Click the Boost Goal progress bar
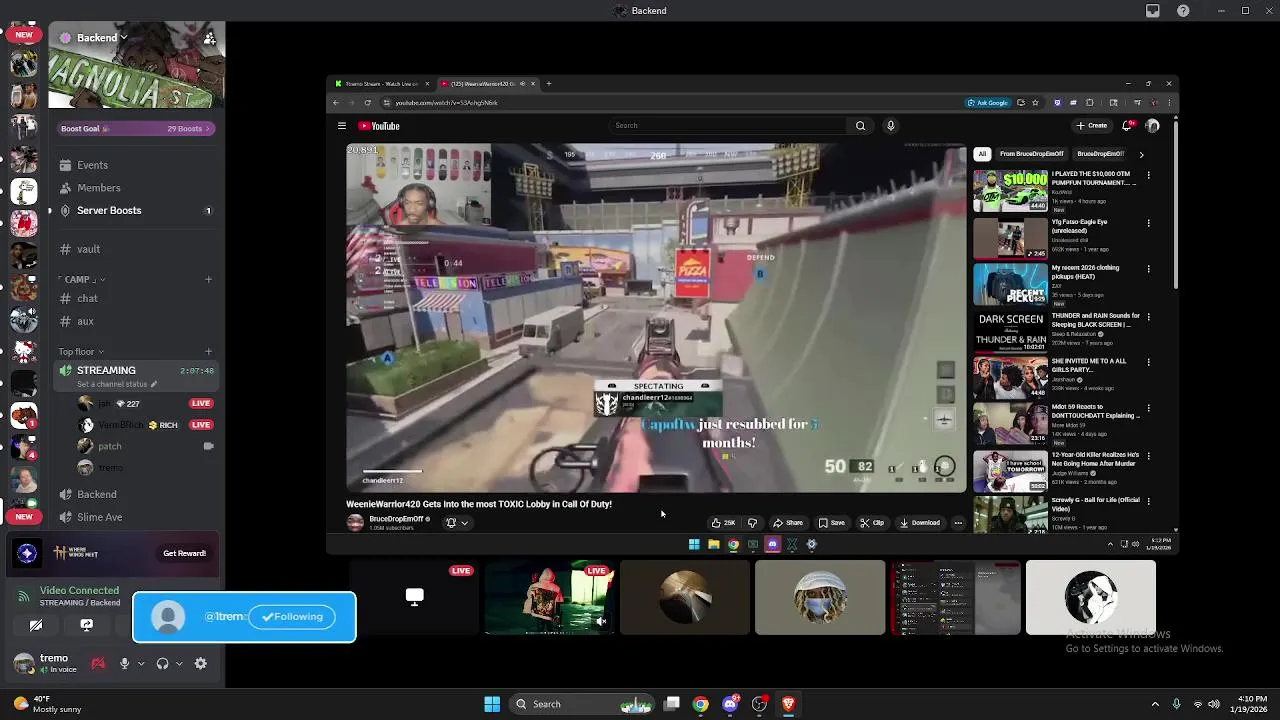1280x720 pixels. [134, 128]
